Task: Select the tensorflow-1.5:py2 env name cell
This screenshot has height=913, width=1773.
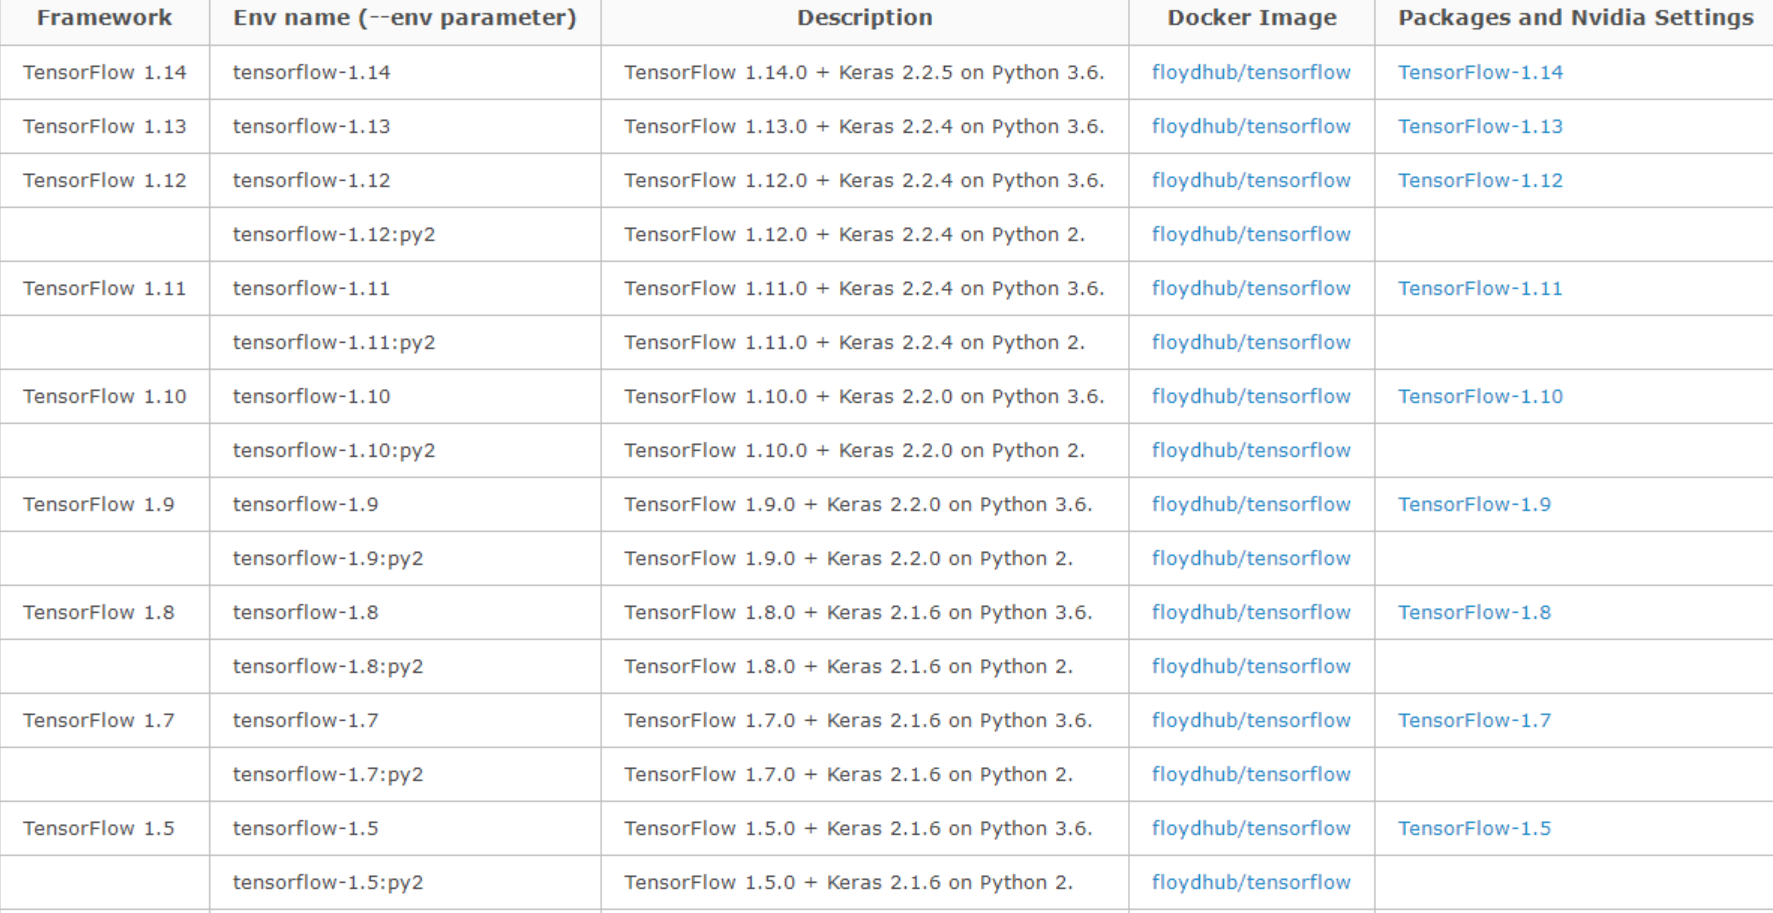Action: (x=405, y=882)
